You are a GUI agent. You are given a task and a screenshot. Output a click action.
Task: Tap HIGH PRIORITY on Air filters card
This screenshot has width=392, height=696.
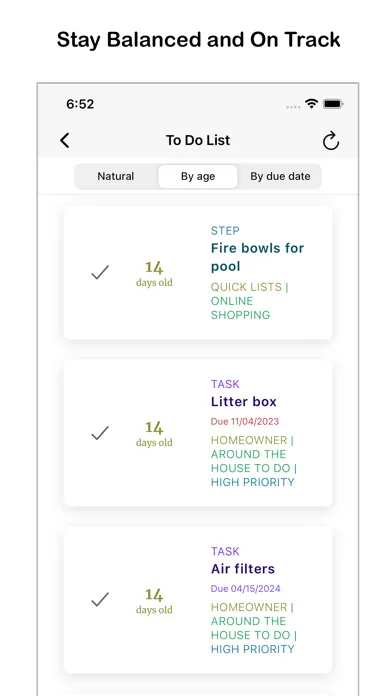(x=253, y=649)
